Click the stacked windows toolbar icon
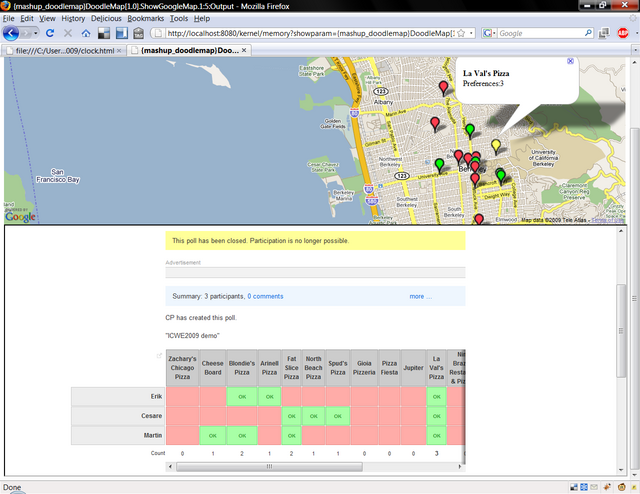 pyautogui.click(x=604, y=33)
